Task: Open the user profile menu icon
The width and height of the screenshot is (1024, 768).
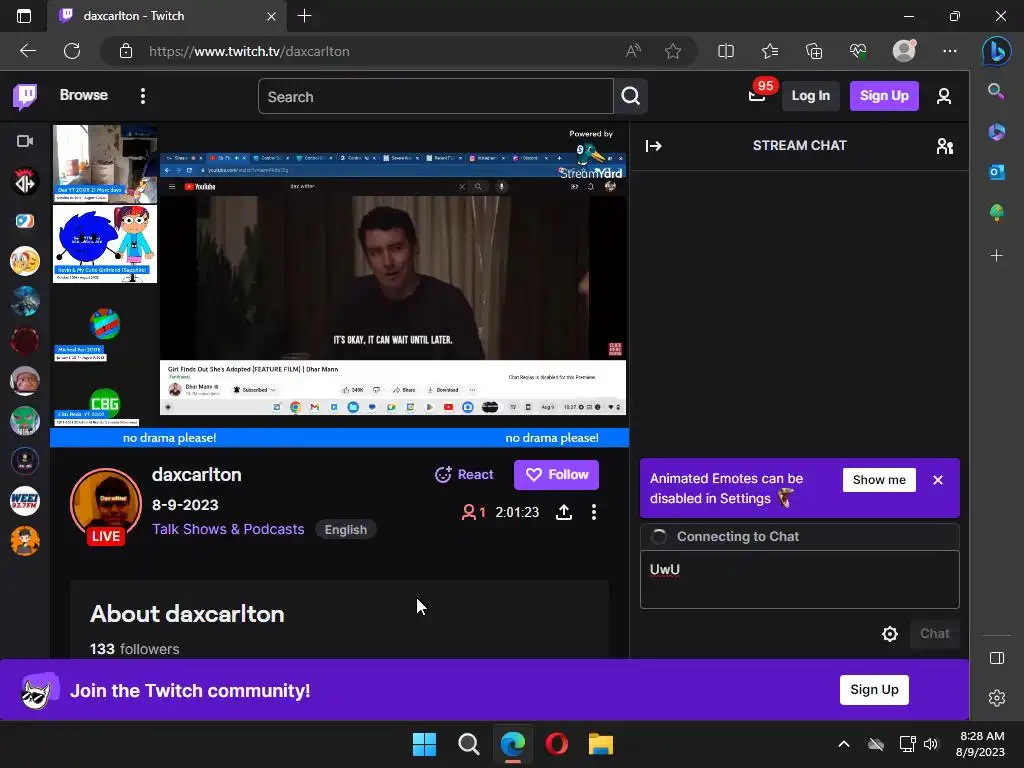Action: (943, 97)
